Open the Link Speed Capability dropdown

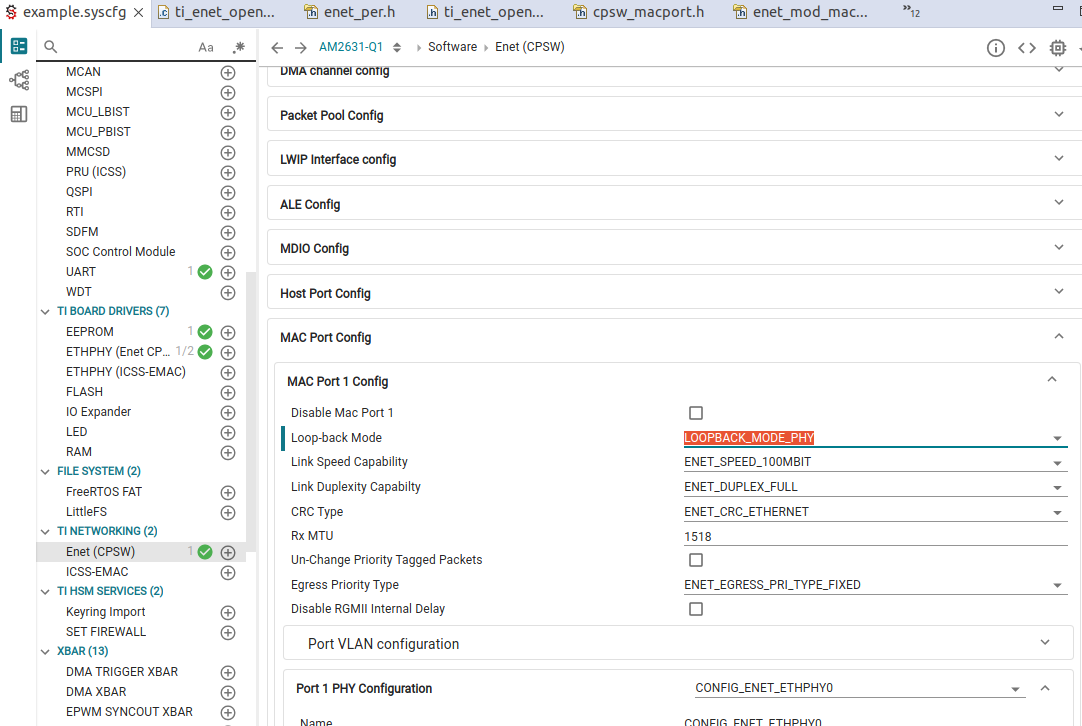[875, 462]
